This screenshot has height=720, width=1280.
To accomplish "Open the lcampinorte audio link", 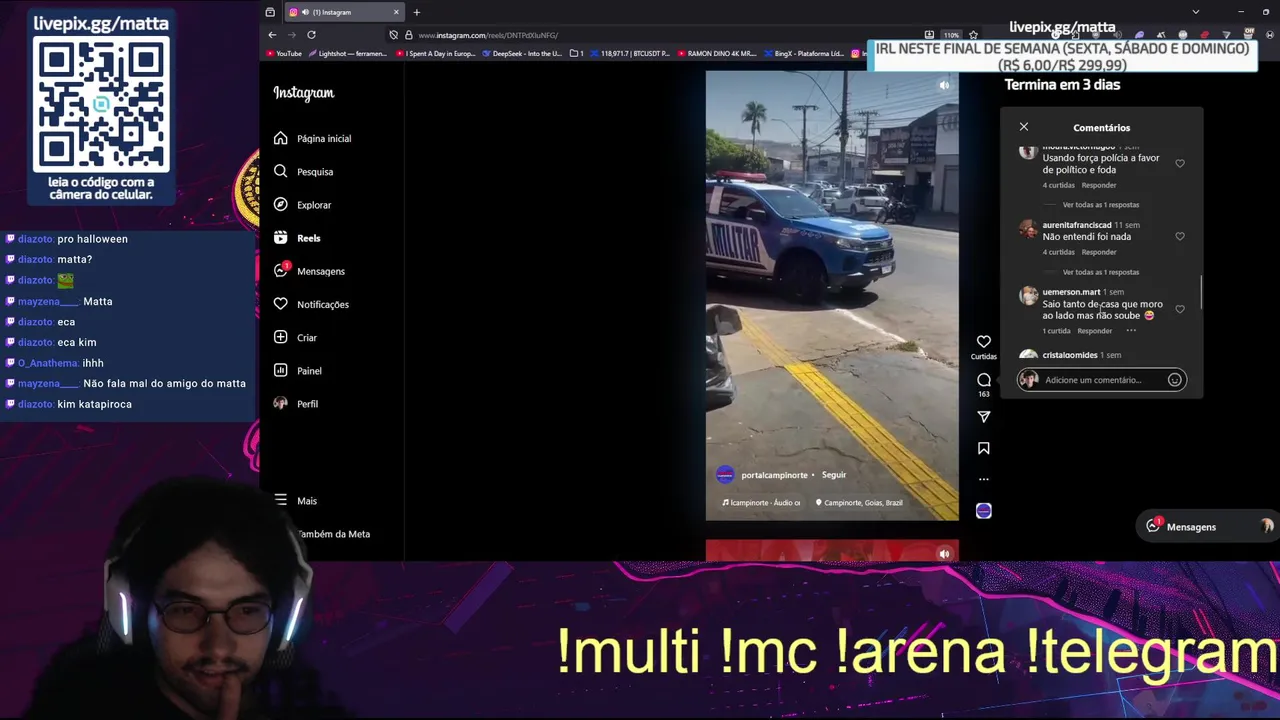I will pyautogui.click(x=762, y=503).
